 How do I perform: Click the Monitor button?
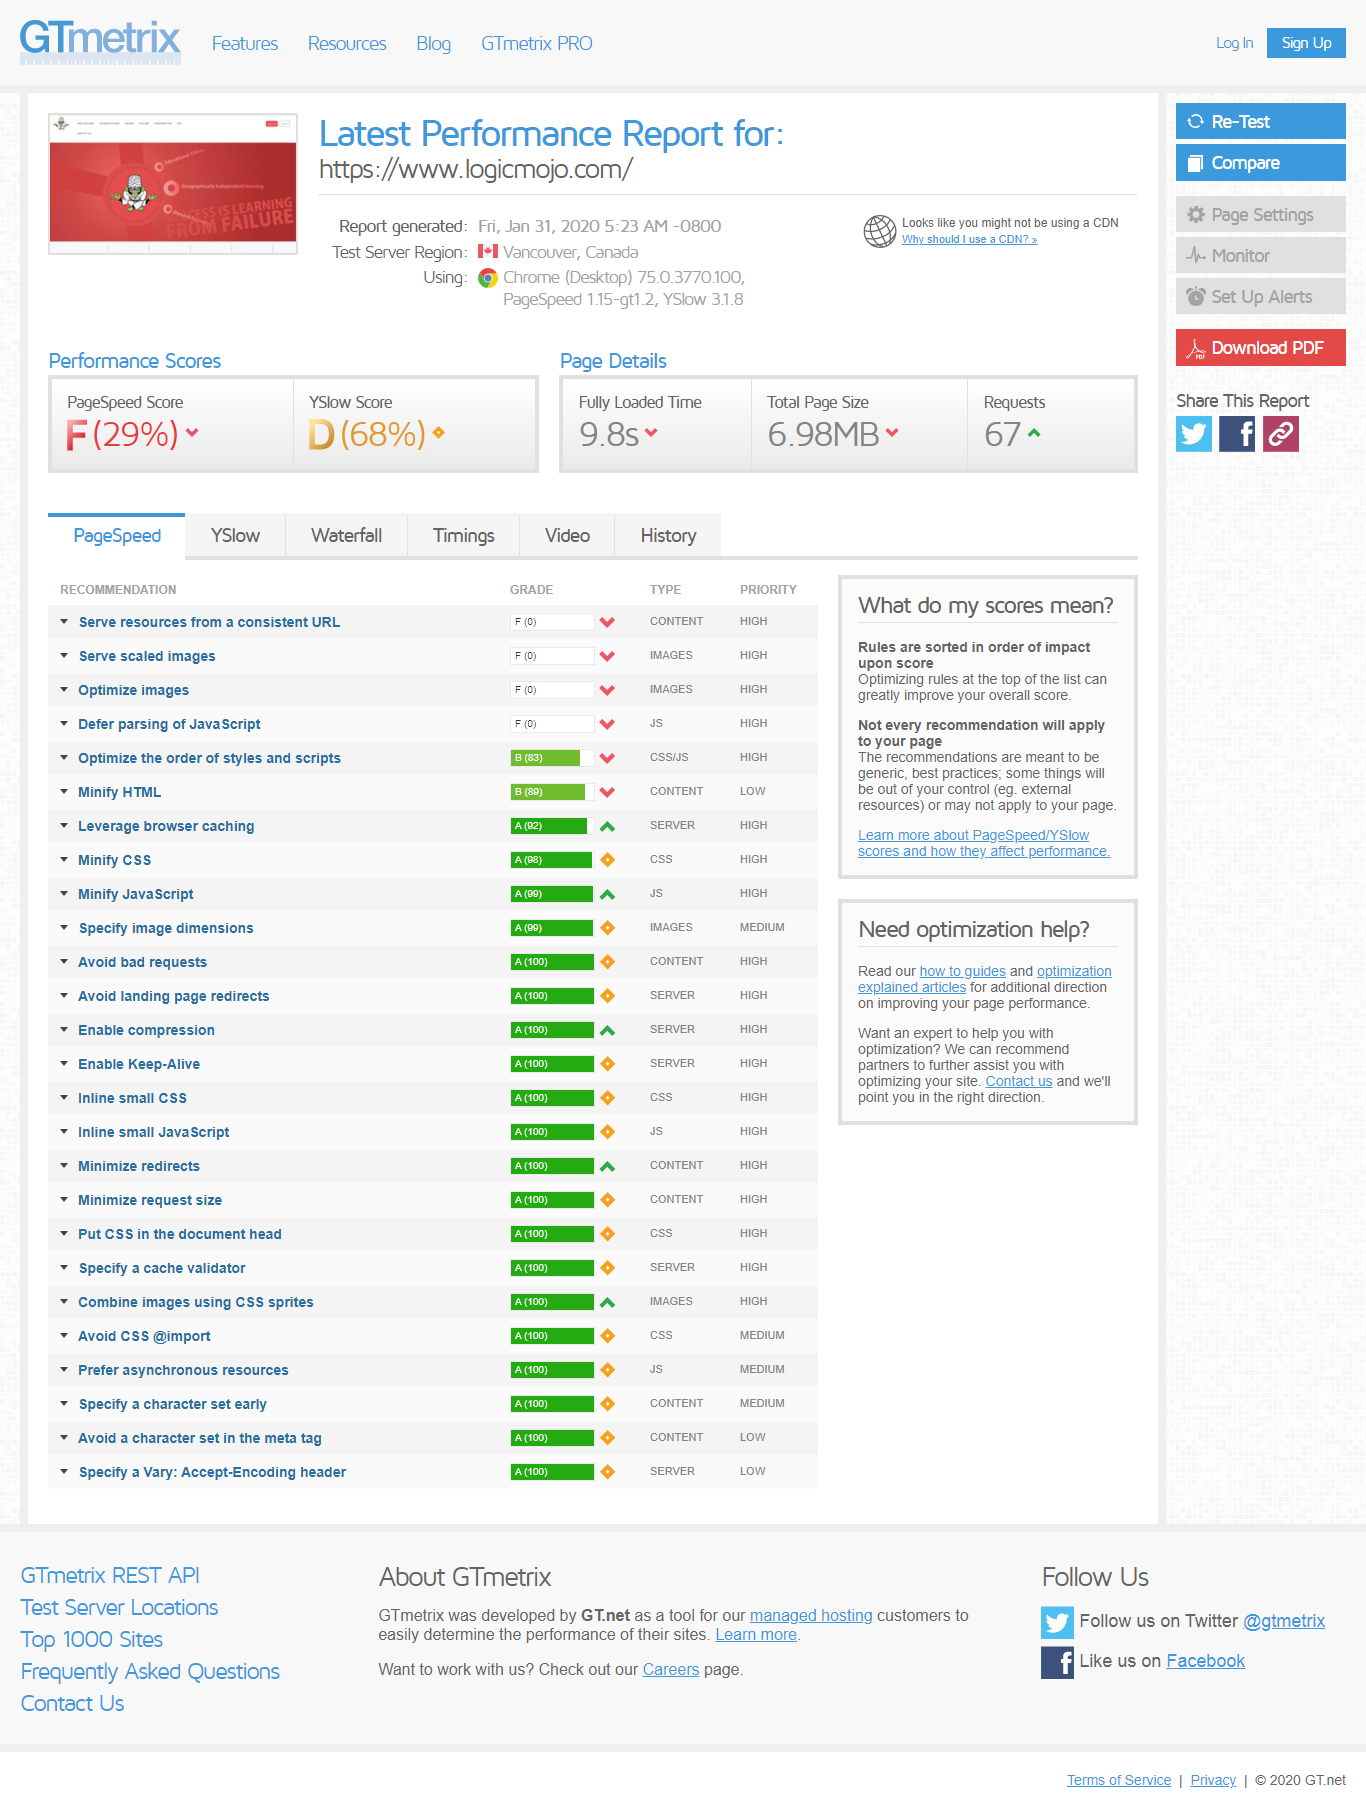(1260, 255)
